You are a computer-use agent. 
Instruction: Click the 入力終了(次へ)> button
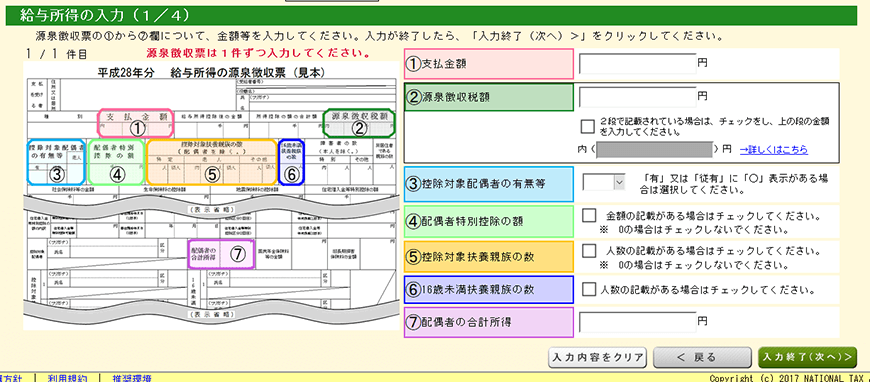pyautogui.click(x=807, y=357)
